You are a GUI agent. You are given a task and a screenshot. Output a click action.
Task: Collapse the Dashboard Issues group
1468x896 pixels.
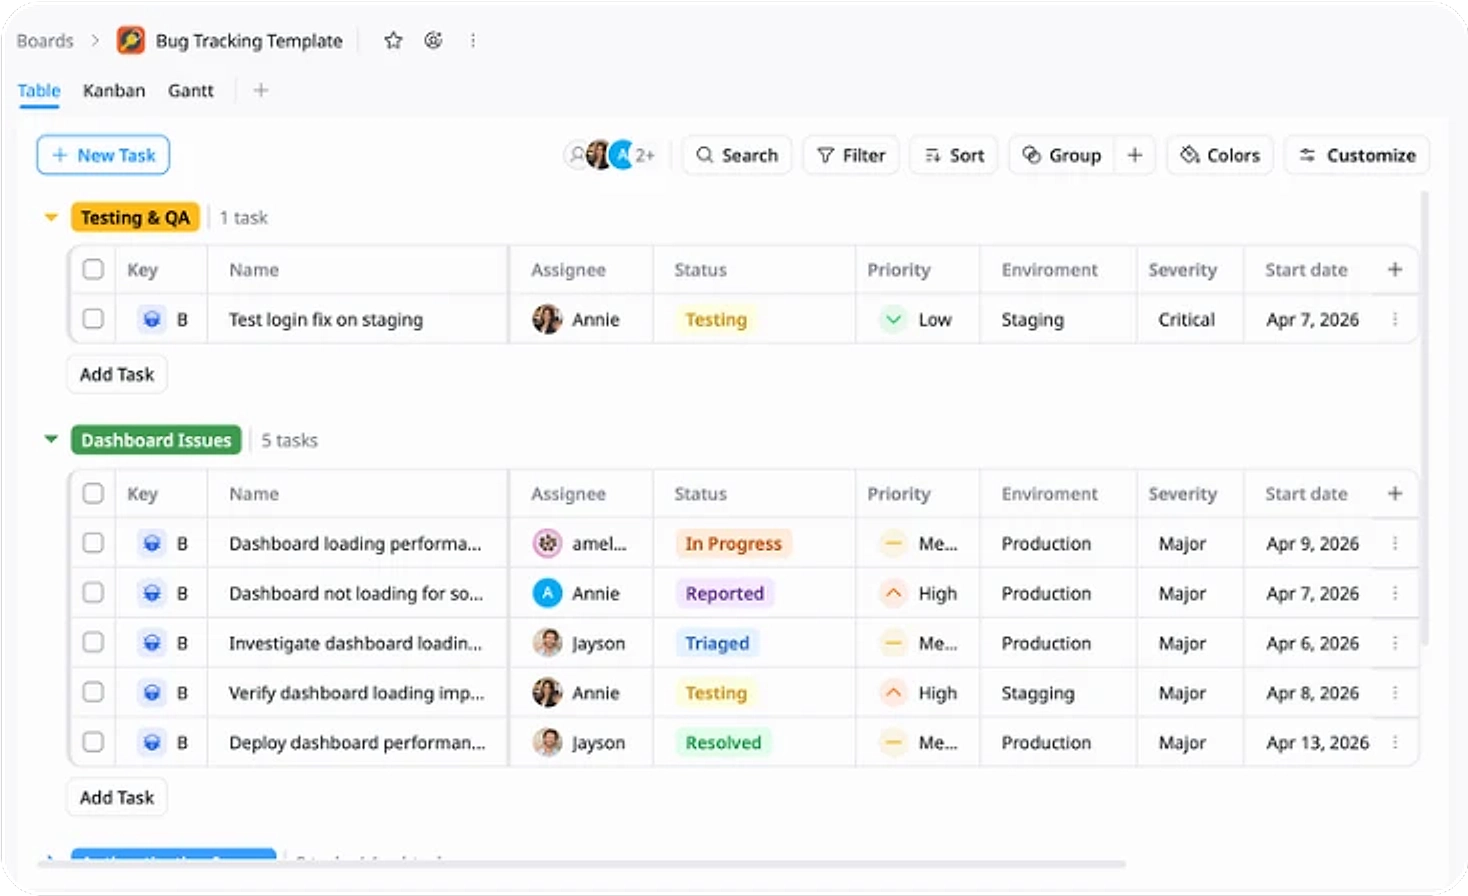51,439
